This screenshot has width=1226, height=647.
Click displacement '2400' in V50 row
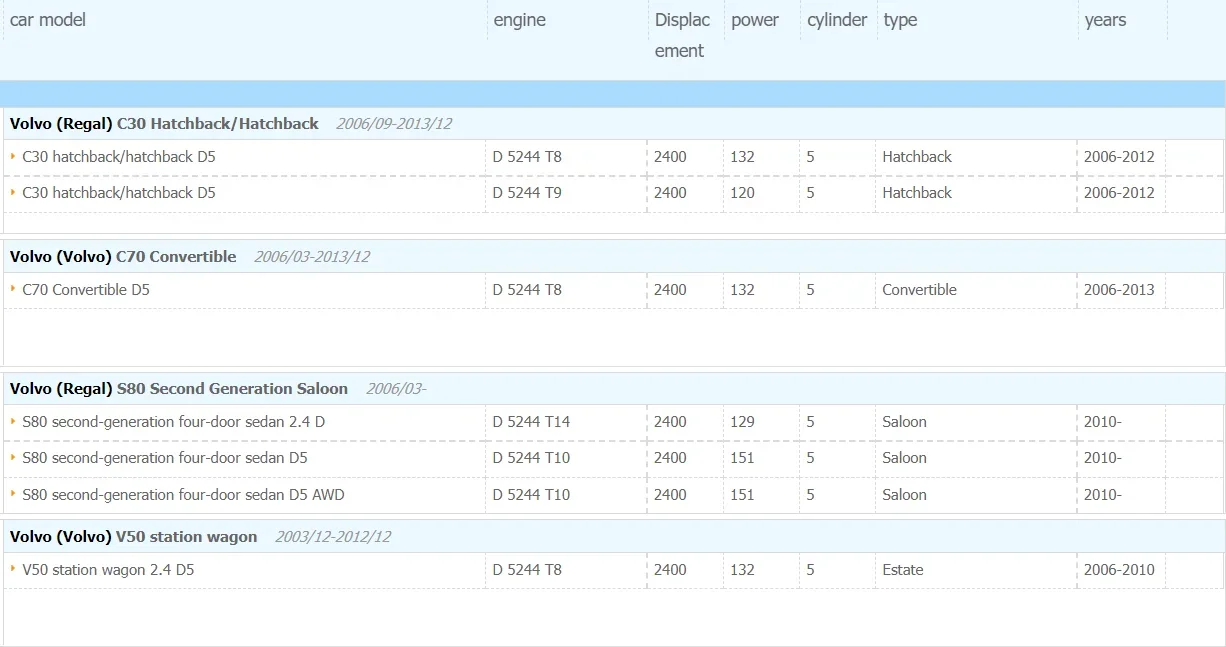[670, 570]
